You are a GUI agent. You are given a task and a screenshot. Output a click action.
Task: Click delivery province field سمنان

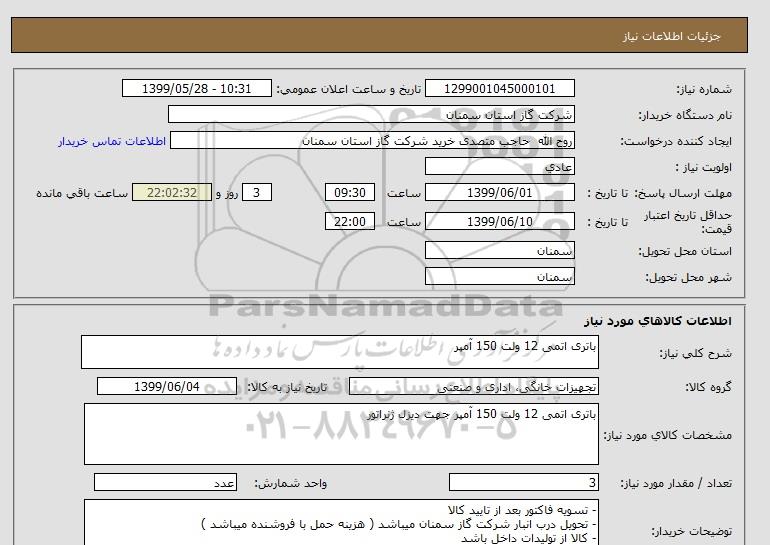(x=499, y=250)
